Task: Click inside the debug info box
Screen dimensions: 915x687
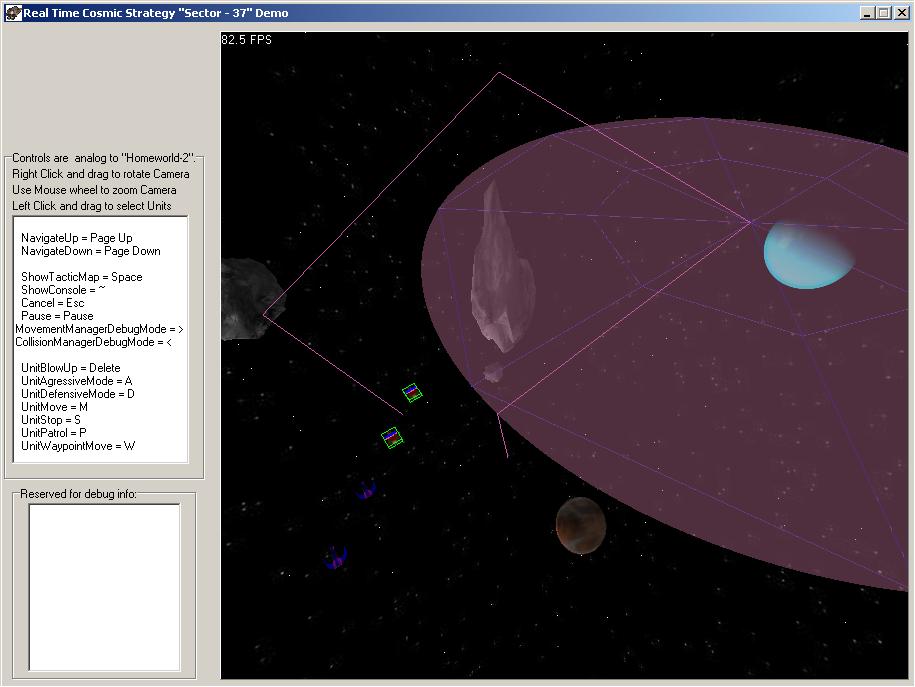Action: (104, 587)
